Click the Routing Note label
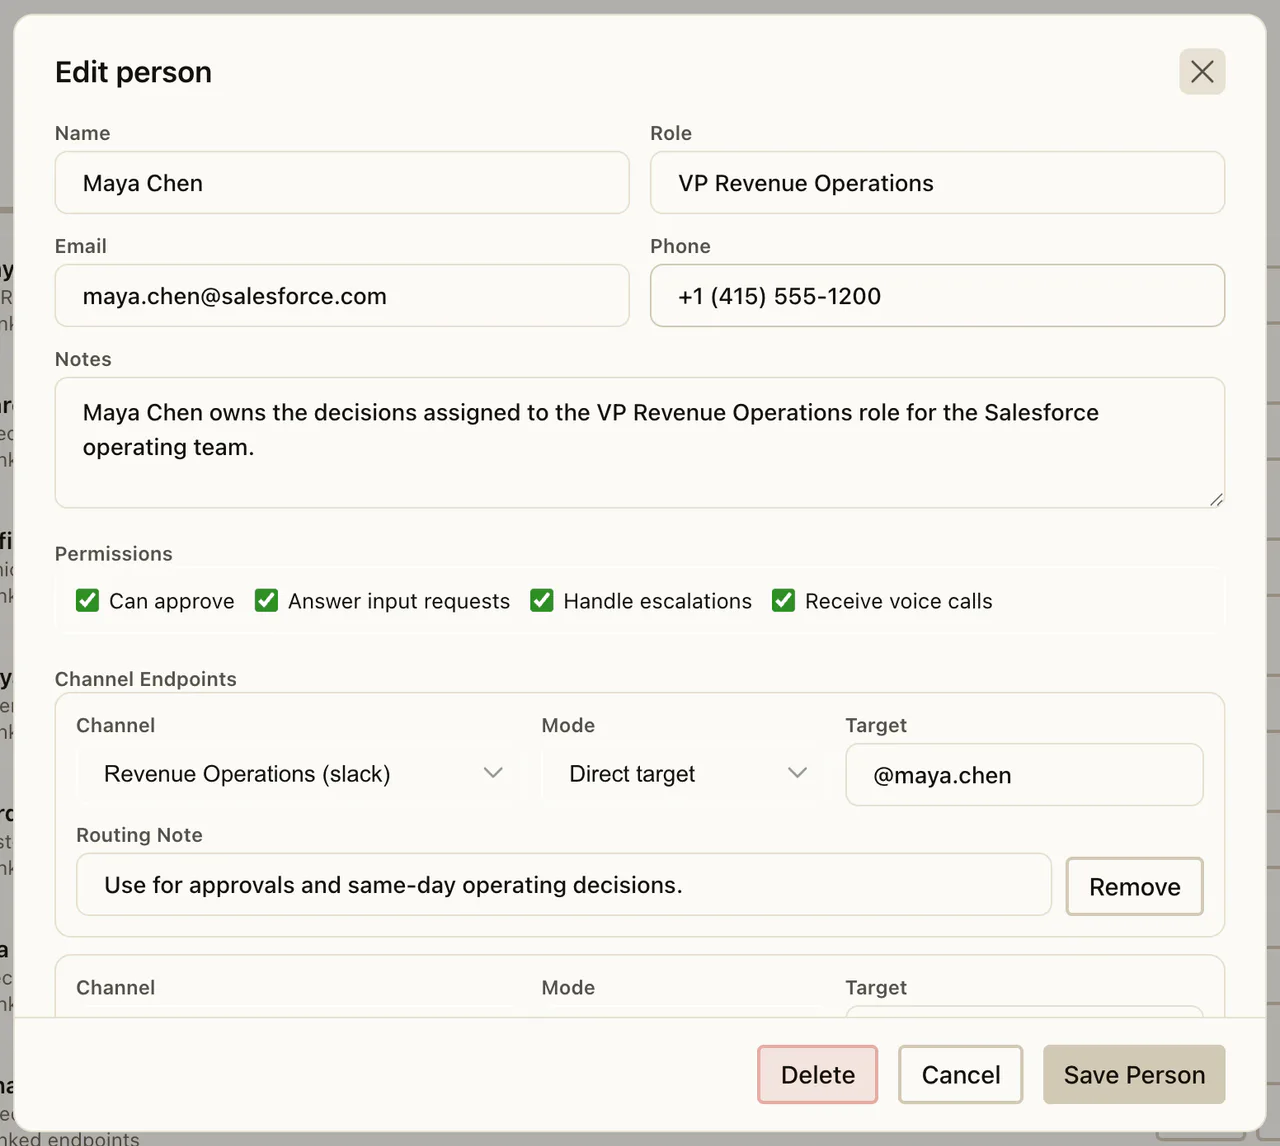This screenshot has width=1280, height=1146. click(140, 835)
